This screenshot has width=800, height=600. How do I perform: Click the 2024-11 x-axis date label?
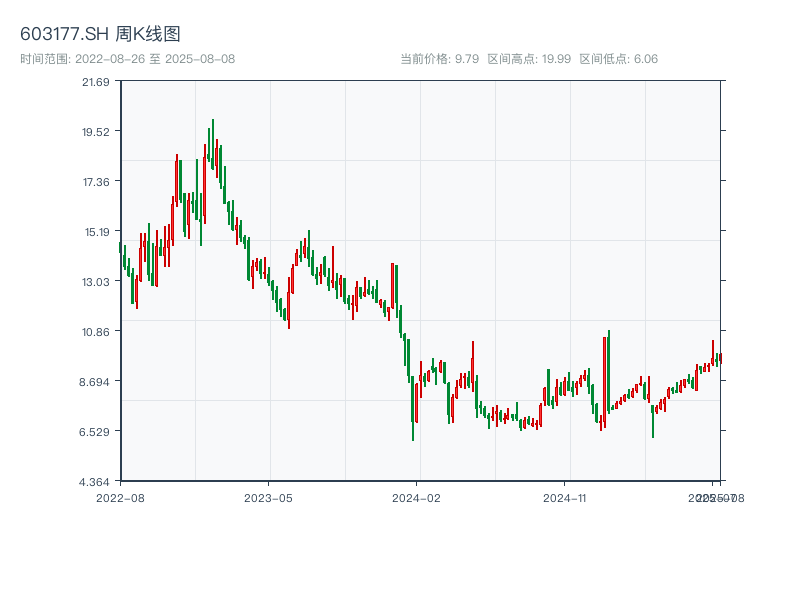(x=565, y=497)
